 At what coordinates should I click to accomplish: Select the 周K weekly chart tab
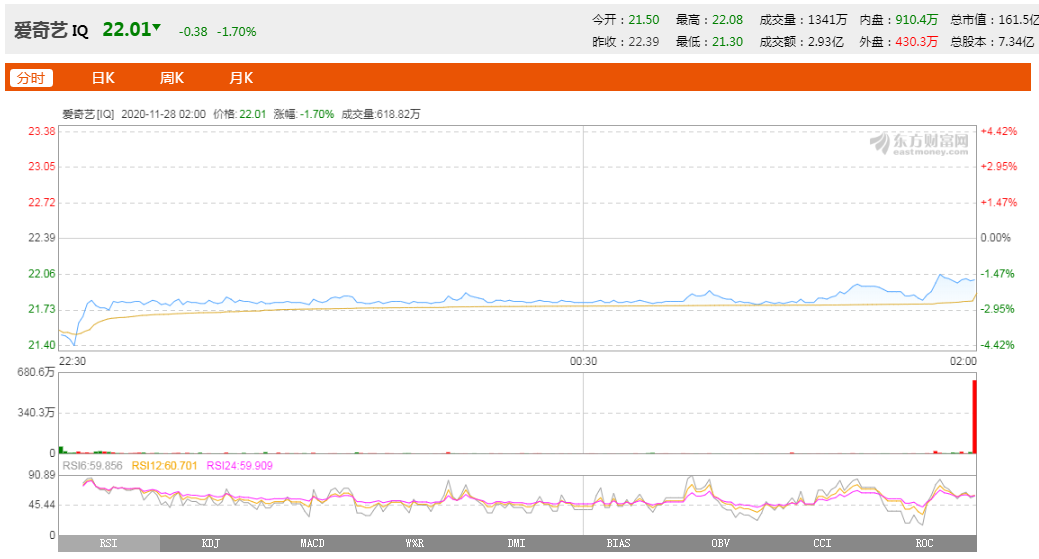tap(172, 78)
